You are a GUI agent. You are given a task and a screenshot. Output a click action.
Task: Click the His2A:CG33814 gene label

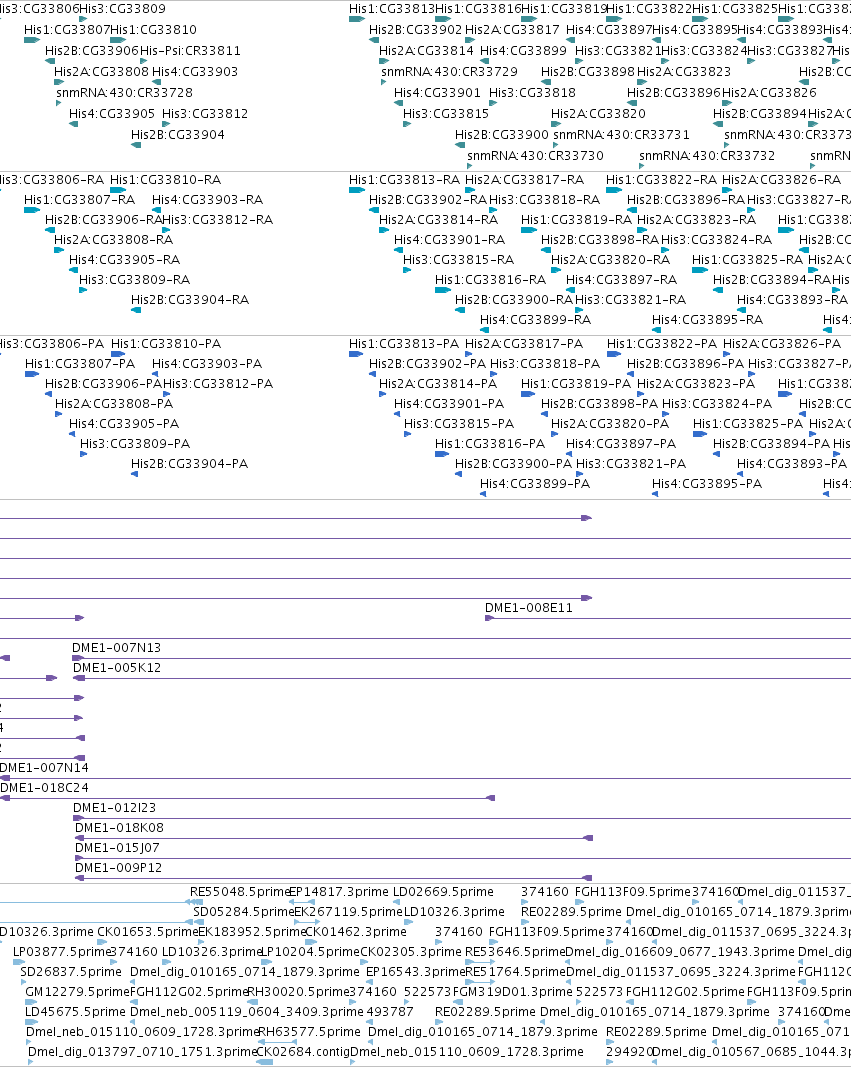pyautogui.click(x=427, y=51)
